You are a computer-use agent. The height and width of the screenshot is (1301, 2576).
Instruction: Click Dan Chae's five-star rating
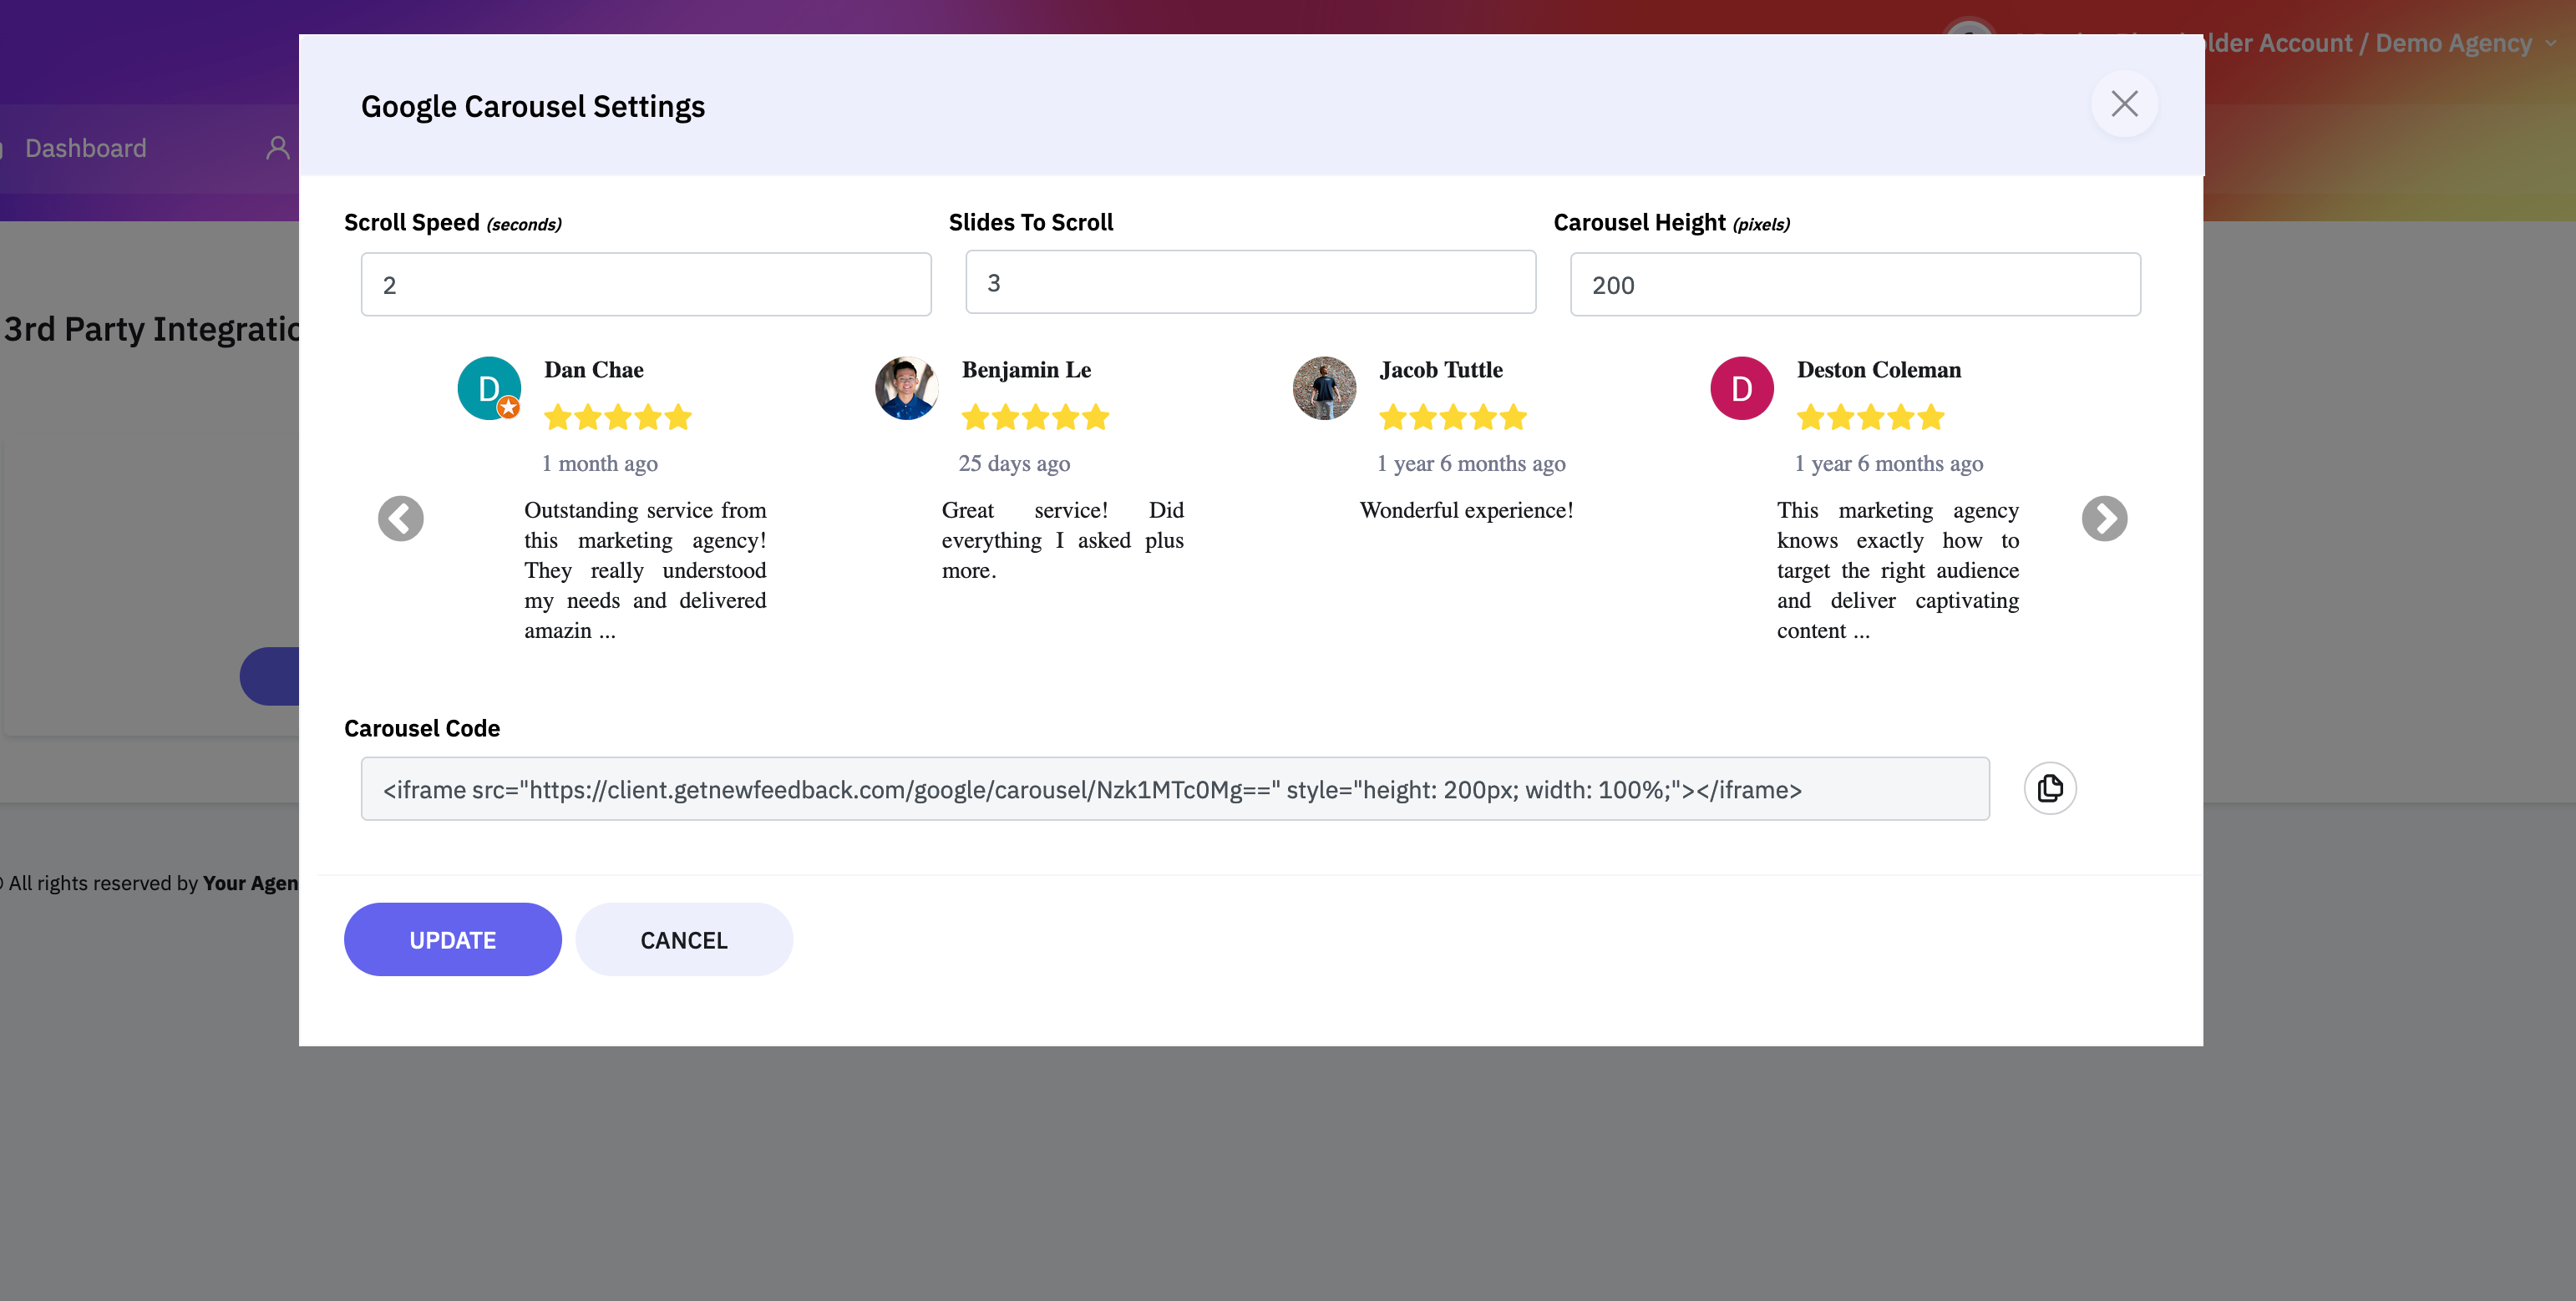(x=617, y=417)
